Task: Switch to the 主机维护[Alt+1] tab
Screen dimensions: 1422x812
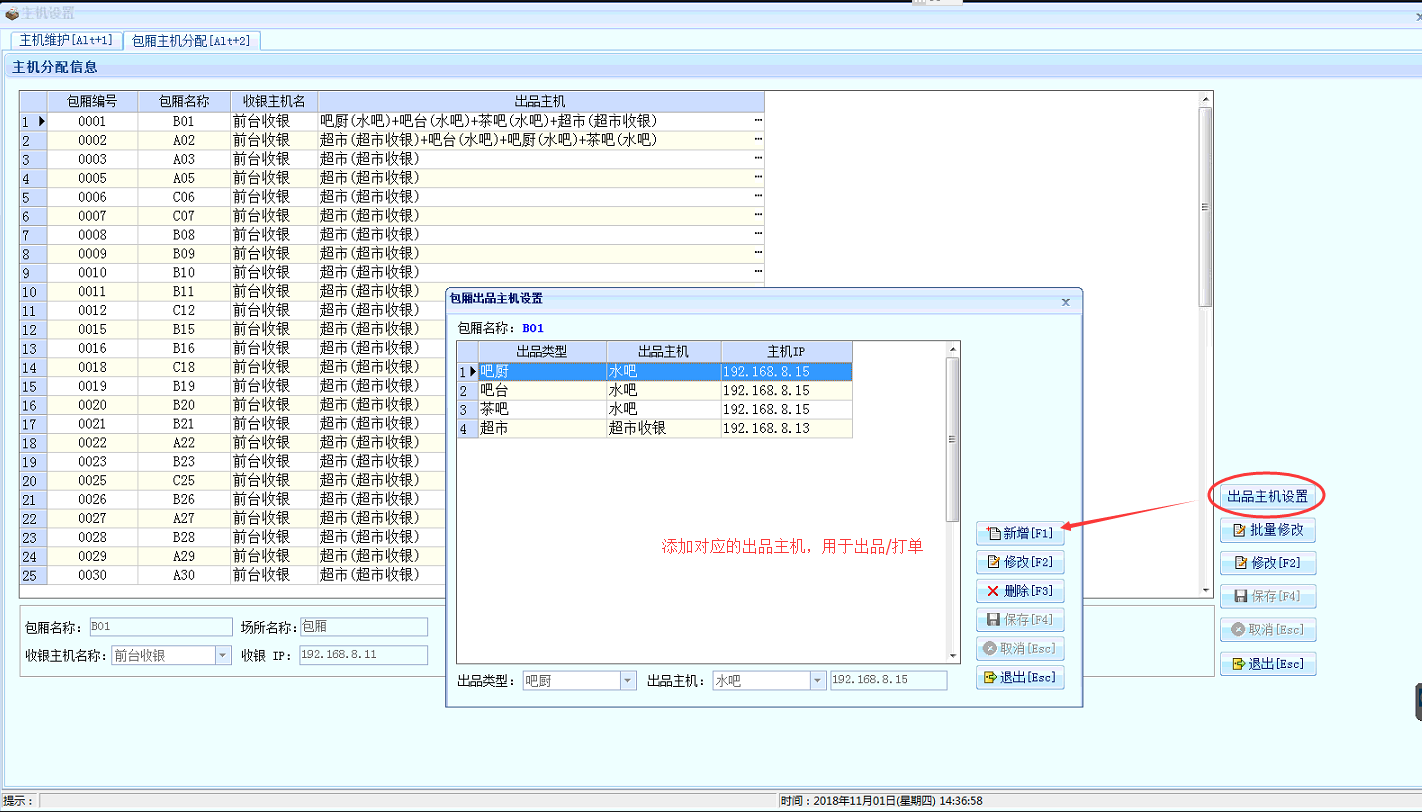Action: (x=67, y=40)
